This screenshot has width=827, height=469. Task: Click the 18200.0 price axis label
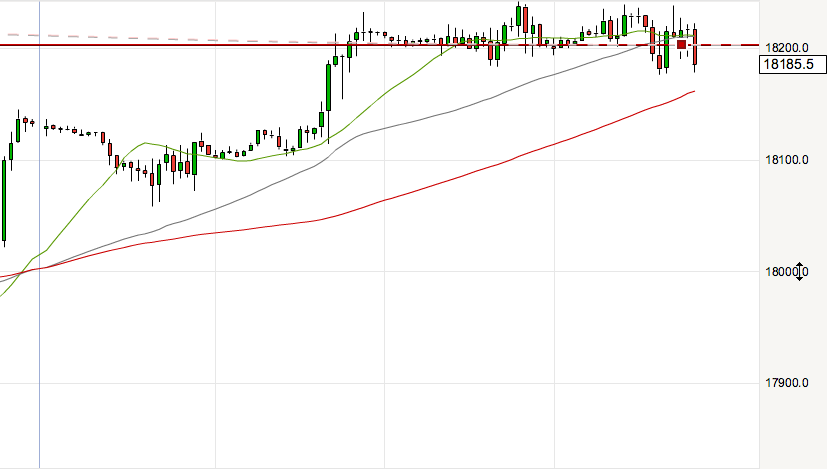786,48
